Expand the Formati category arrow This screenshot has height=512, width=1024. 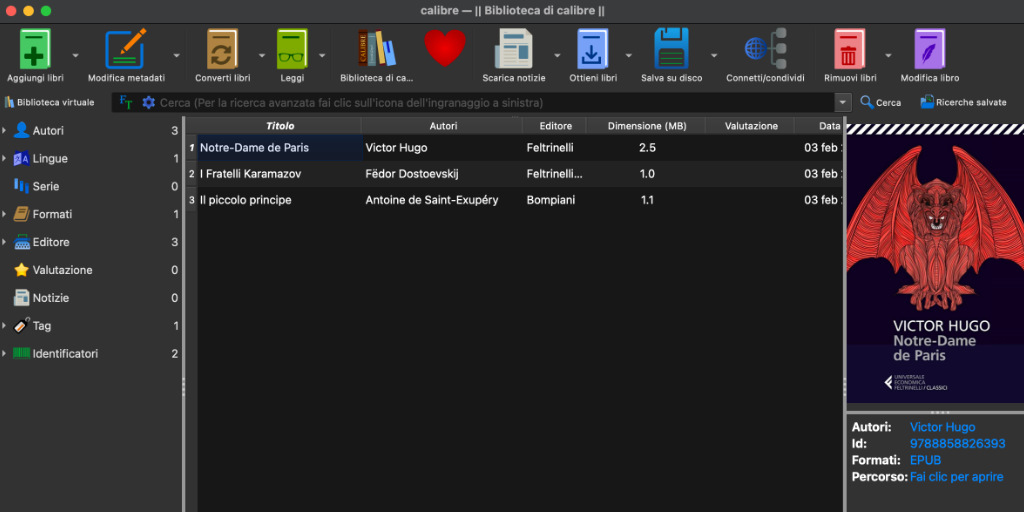click(4, 214)
